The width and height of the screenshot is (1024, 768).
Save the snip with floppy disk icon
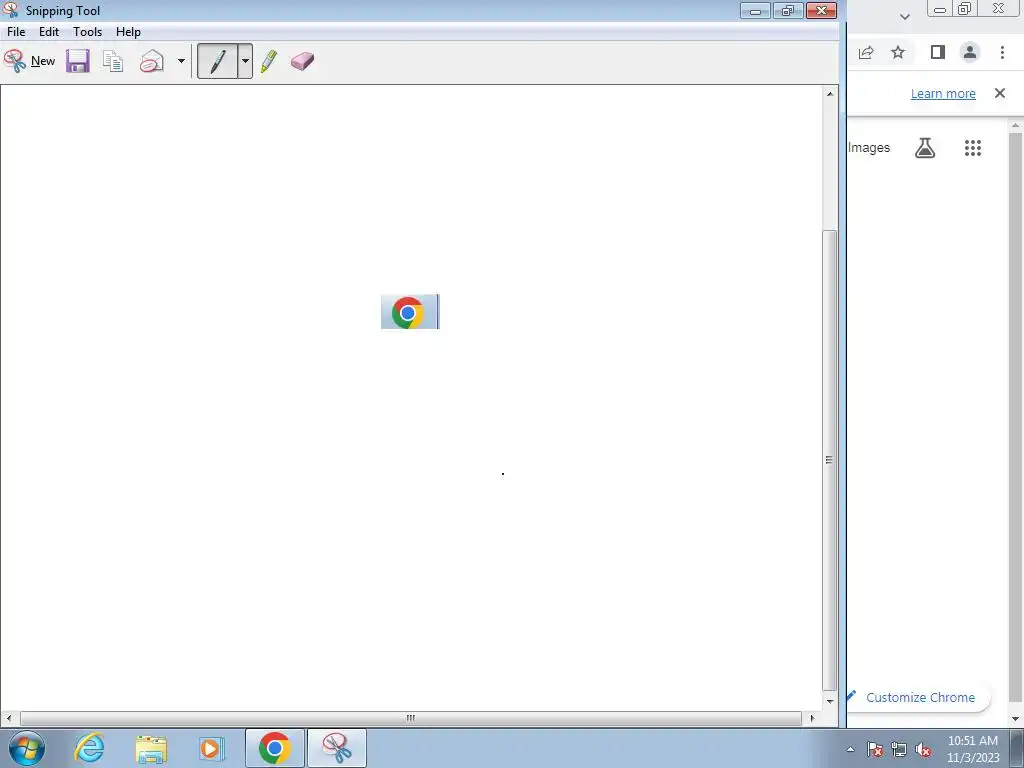(78, 61)
